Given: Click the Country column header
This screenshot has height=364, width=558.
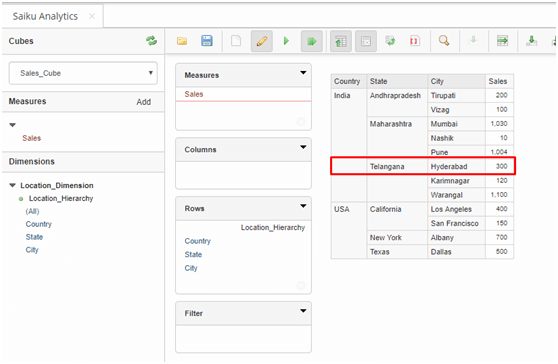Looking at the screenshot, I should pyautogui.click(x=349, y=81).
